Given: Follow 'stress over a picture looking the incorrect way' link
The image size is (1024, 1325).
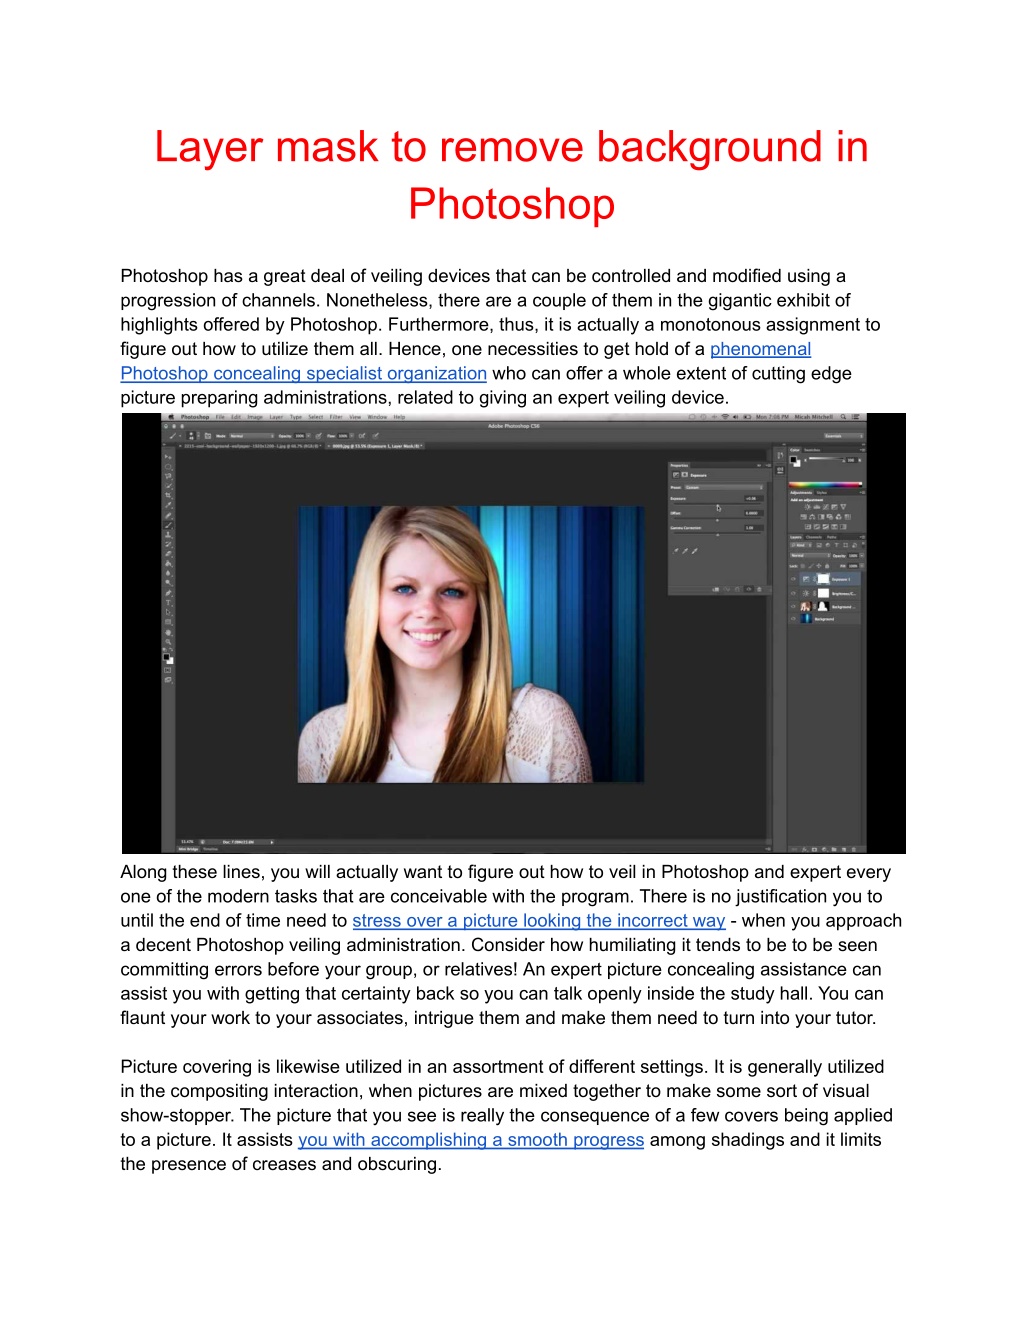Looking at the screenshot, I should click(x=538, y=921).
